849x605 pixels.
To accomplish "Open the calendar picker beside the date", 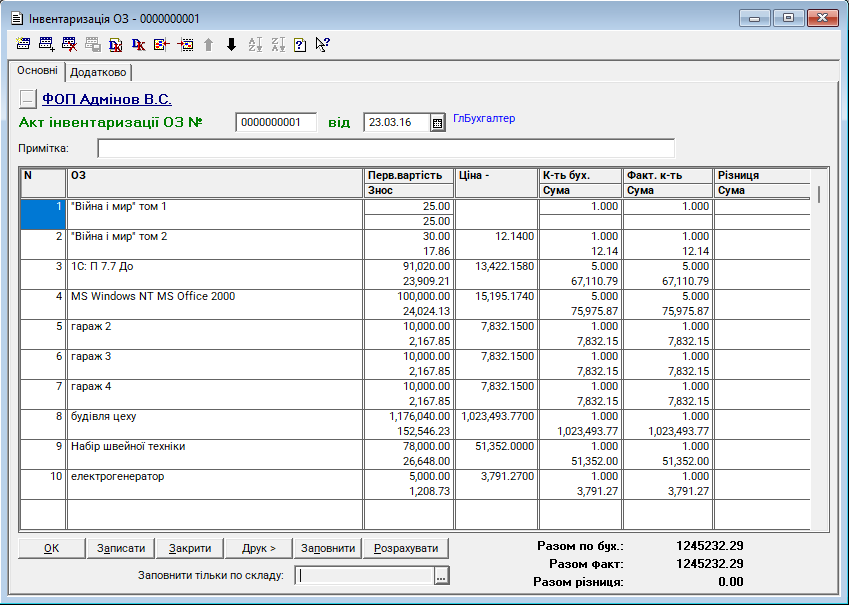I will pyautogui.click(x=437, y=123).
